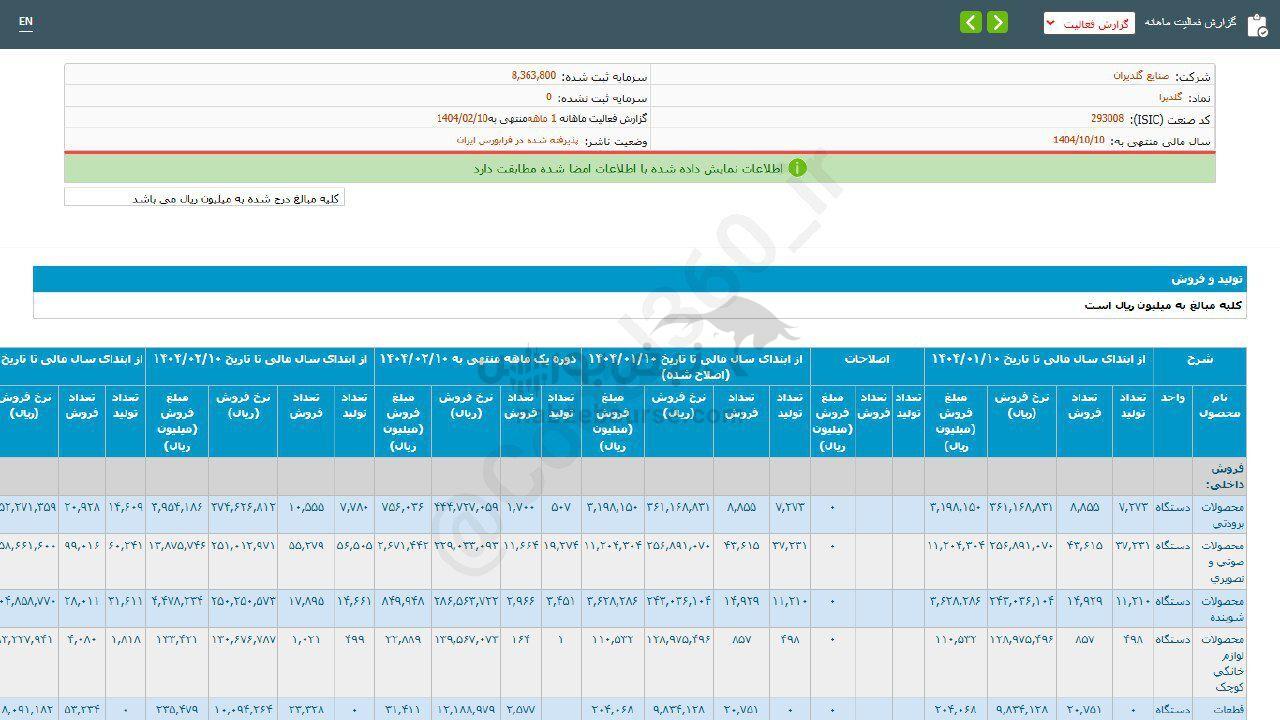The height and width of the screenshot is (720, 1280).
Task: Click one-month sales amount ۳۱,۴۱۱ for قطعات
Action: 407,709
